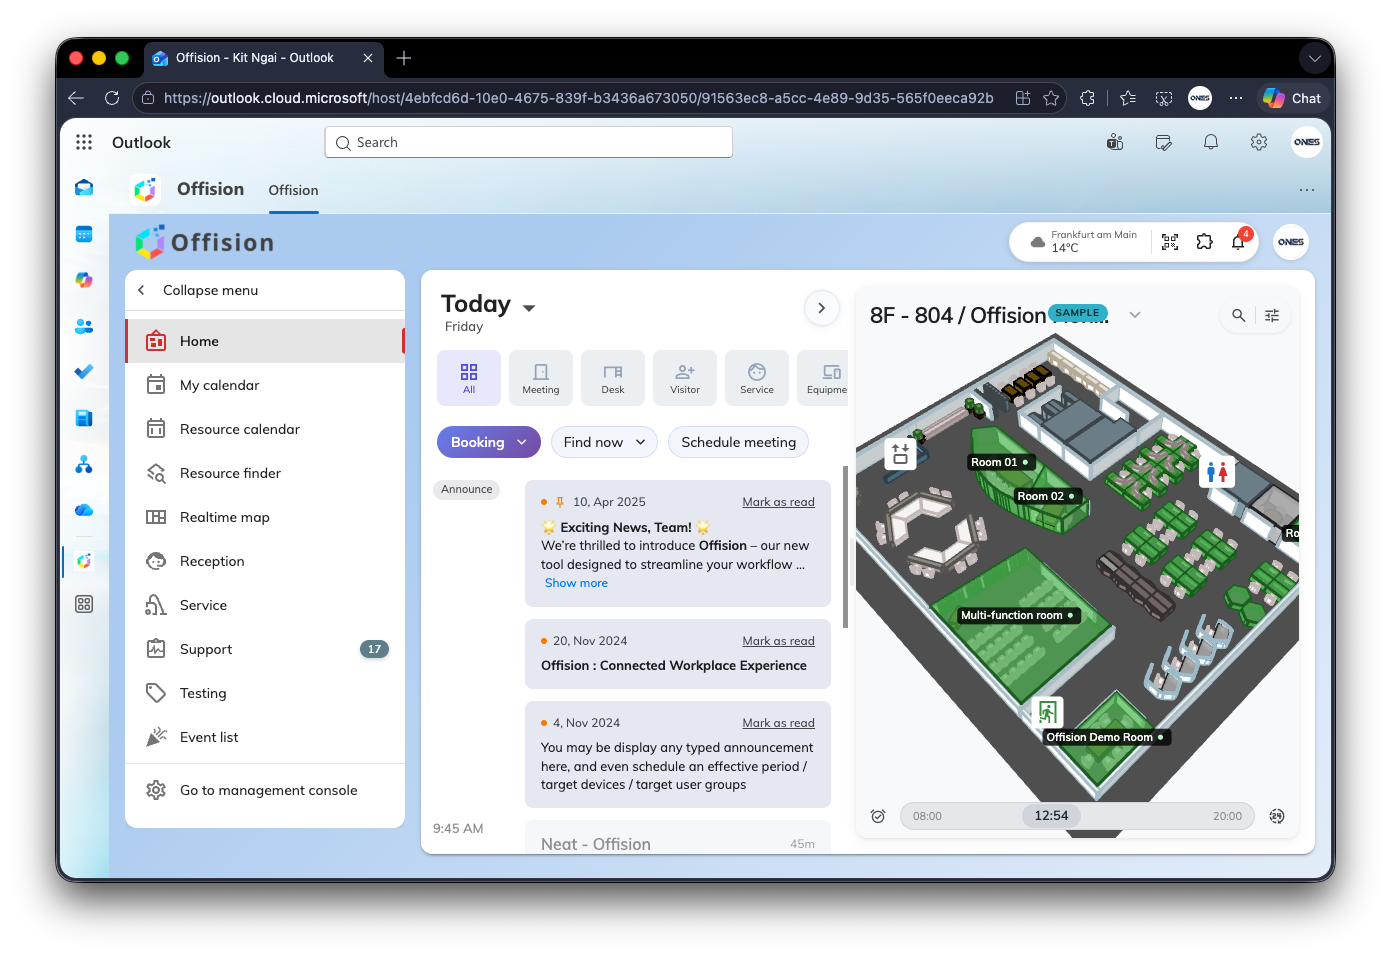Open People in the Outlook sidebar
The width and height of the screenshot is (1391, 956).
[x=84, y=326]
